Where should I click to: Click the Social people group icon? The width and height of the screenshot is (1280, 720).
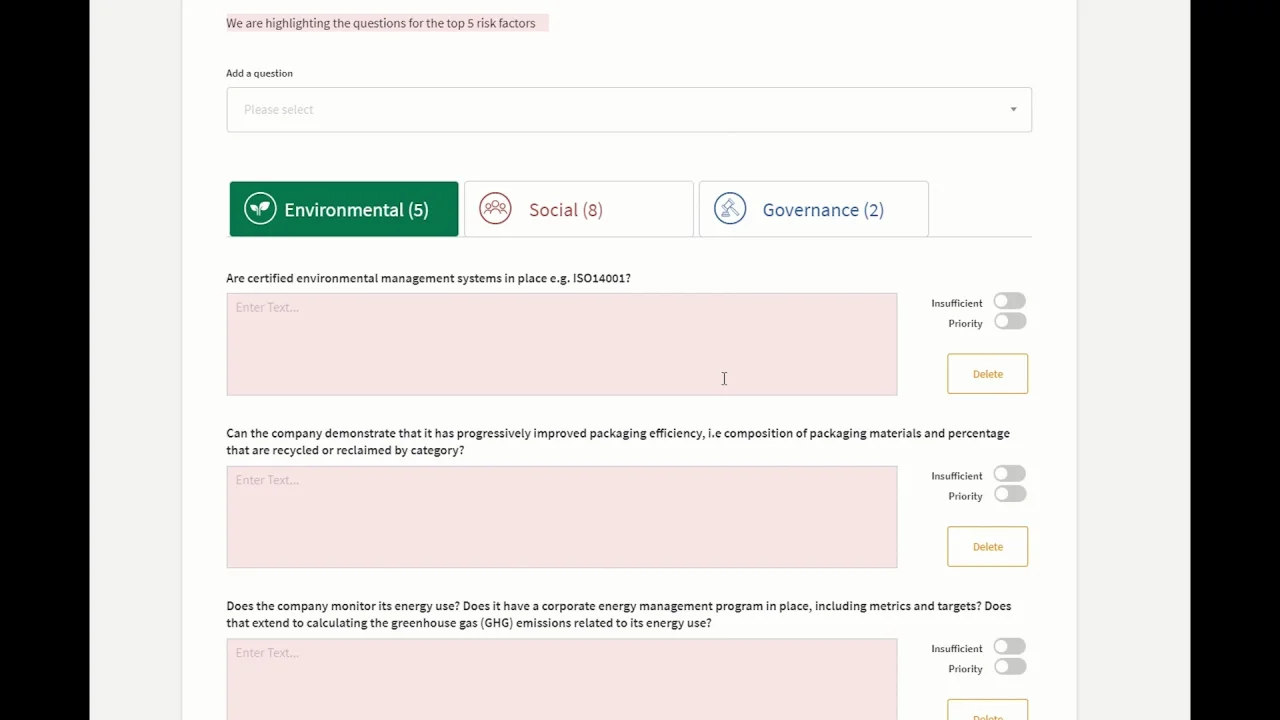point(495,209)
